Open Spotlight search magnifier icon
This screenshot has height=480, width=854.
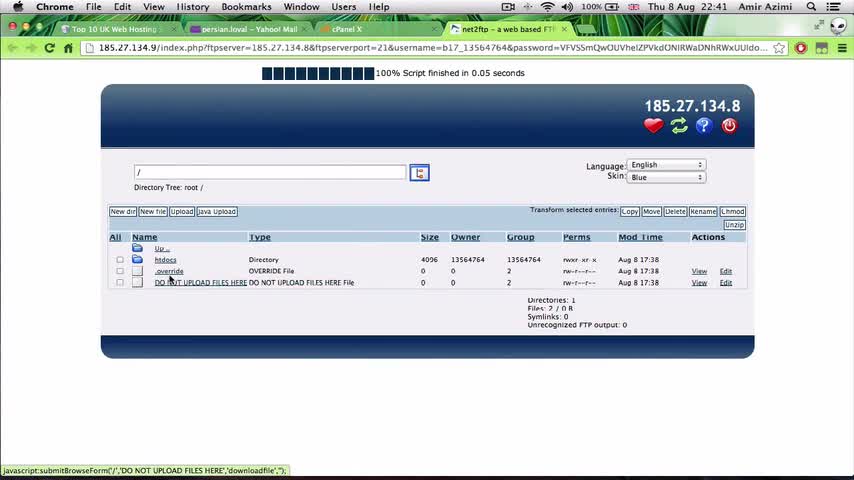tap(812, 7)
